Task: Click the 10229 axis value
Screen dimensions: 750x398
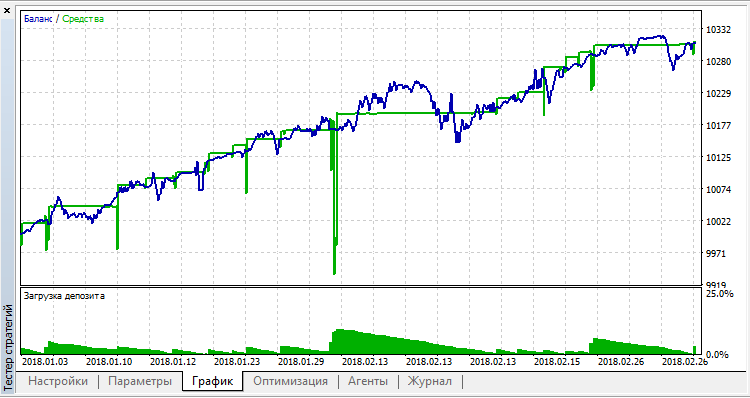Action: [x=718, y=93]
